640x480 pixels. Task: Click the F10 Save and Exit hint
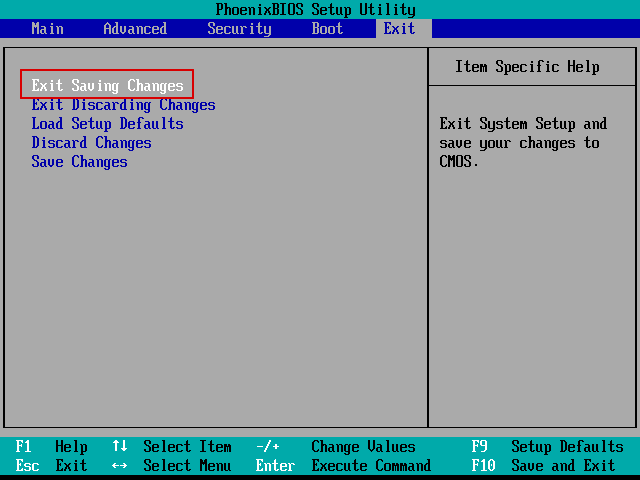point(543,465)
